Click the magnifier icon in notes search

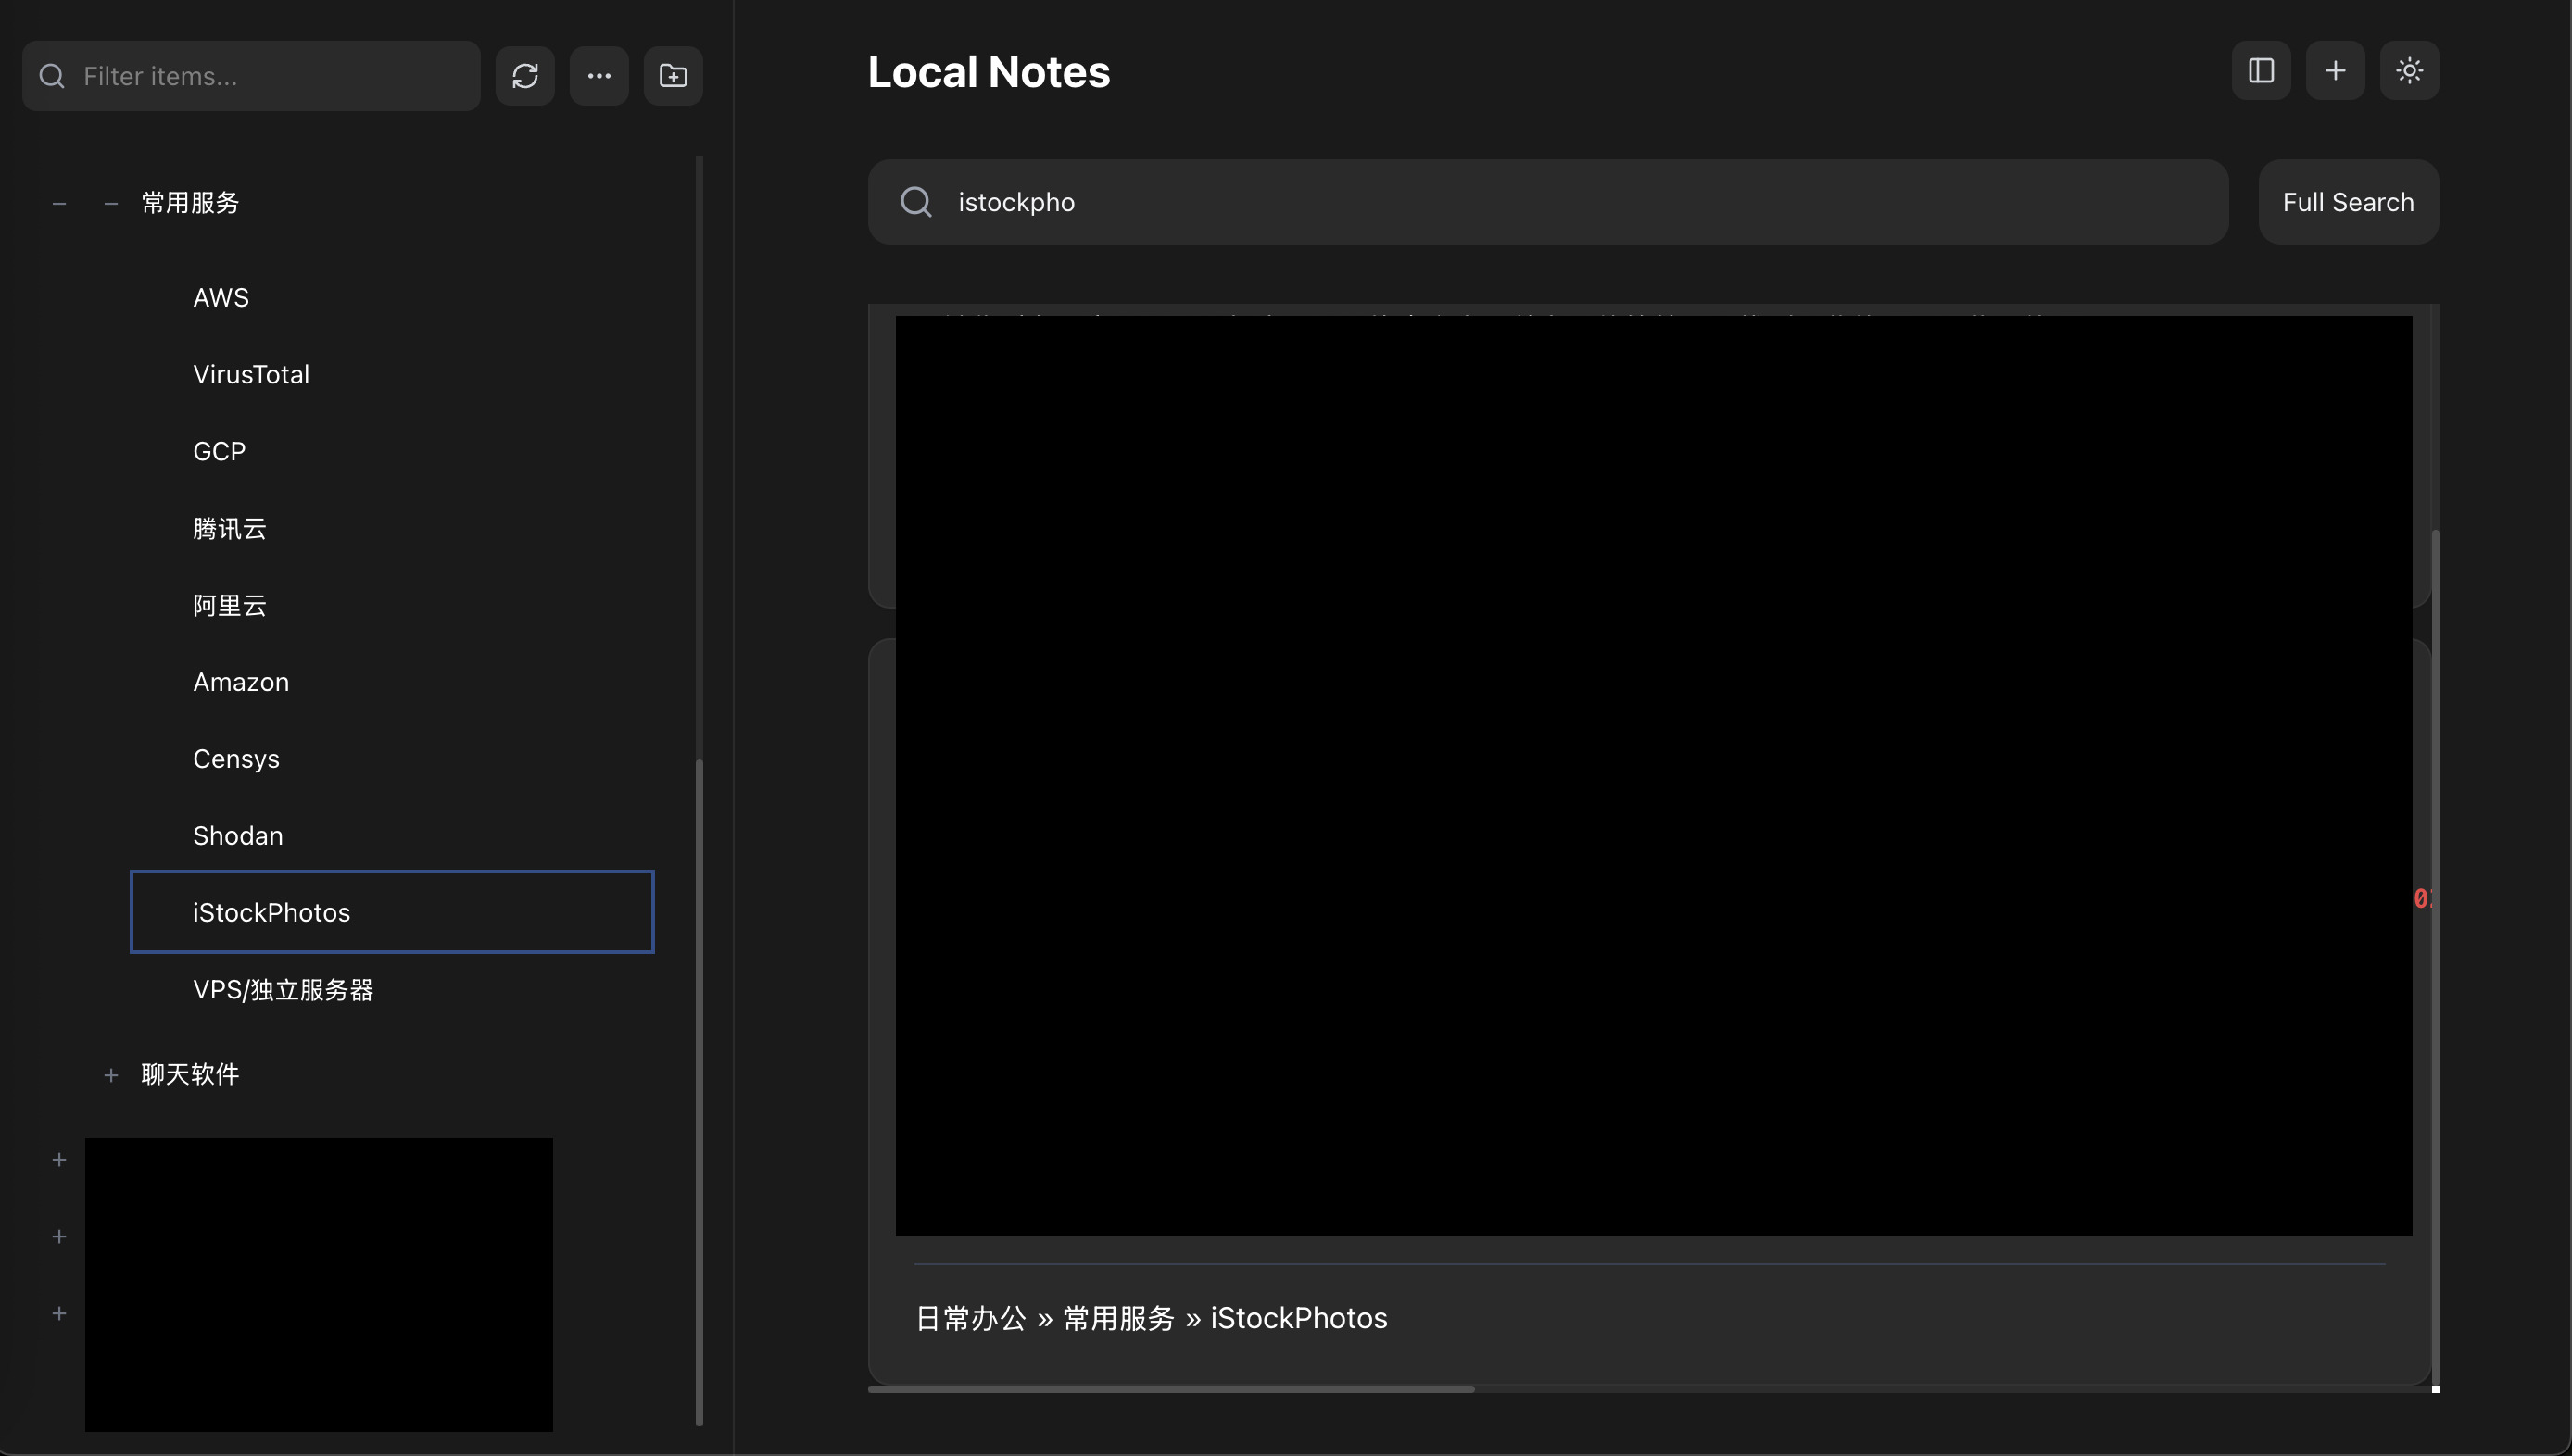(916, 202)
